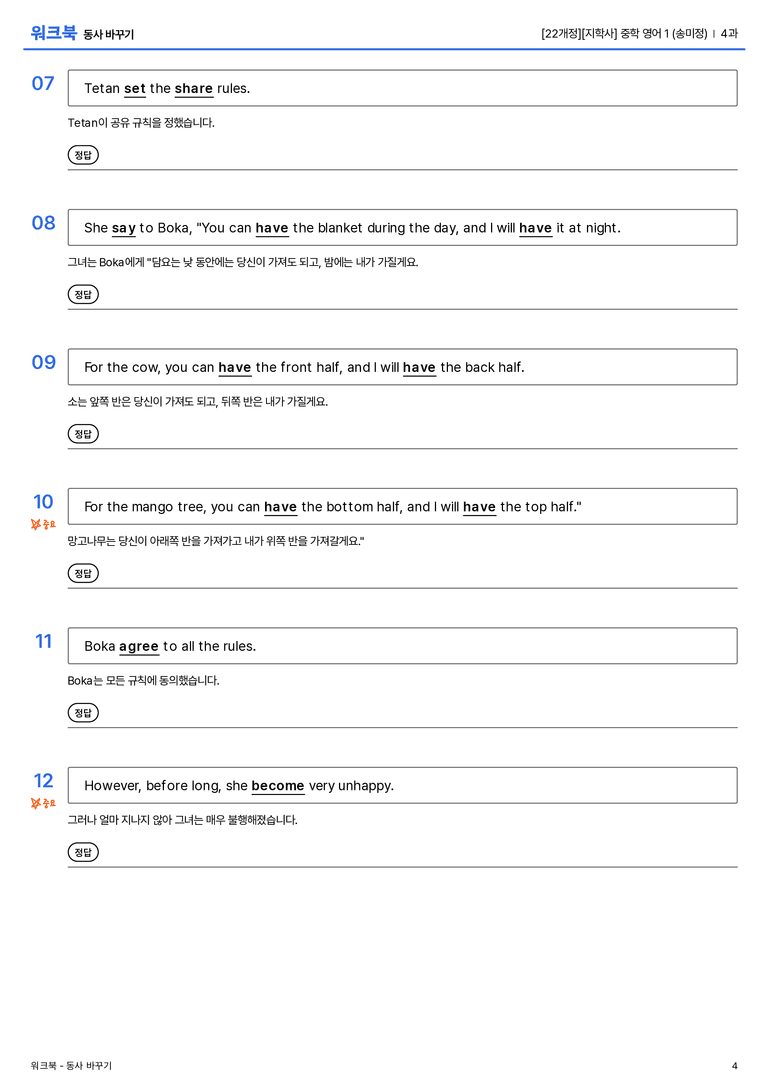Image resolution: width=768 pixels, height=1087 pixels.
Task: Click the footer 워크북 - 동사 바꾸기 label
Action: [x=71, y=1066]
